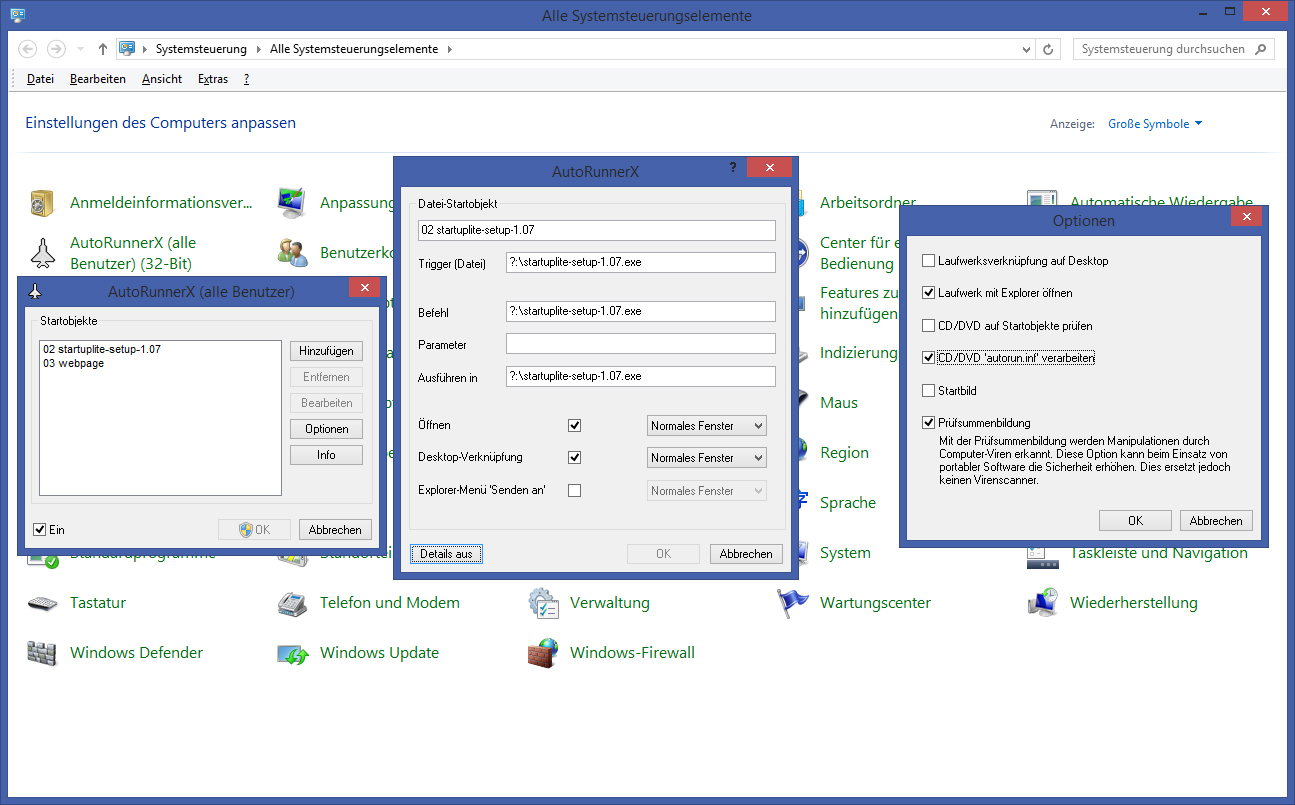Viewport: 1295px width, 805px height.
Task: Enable Explorer-Menü 'Senden an' checkbox
Action: coord(574,491)
